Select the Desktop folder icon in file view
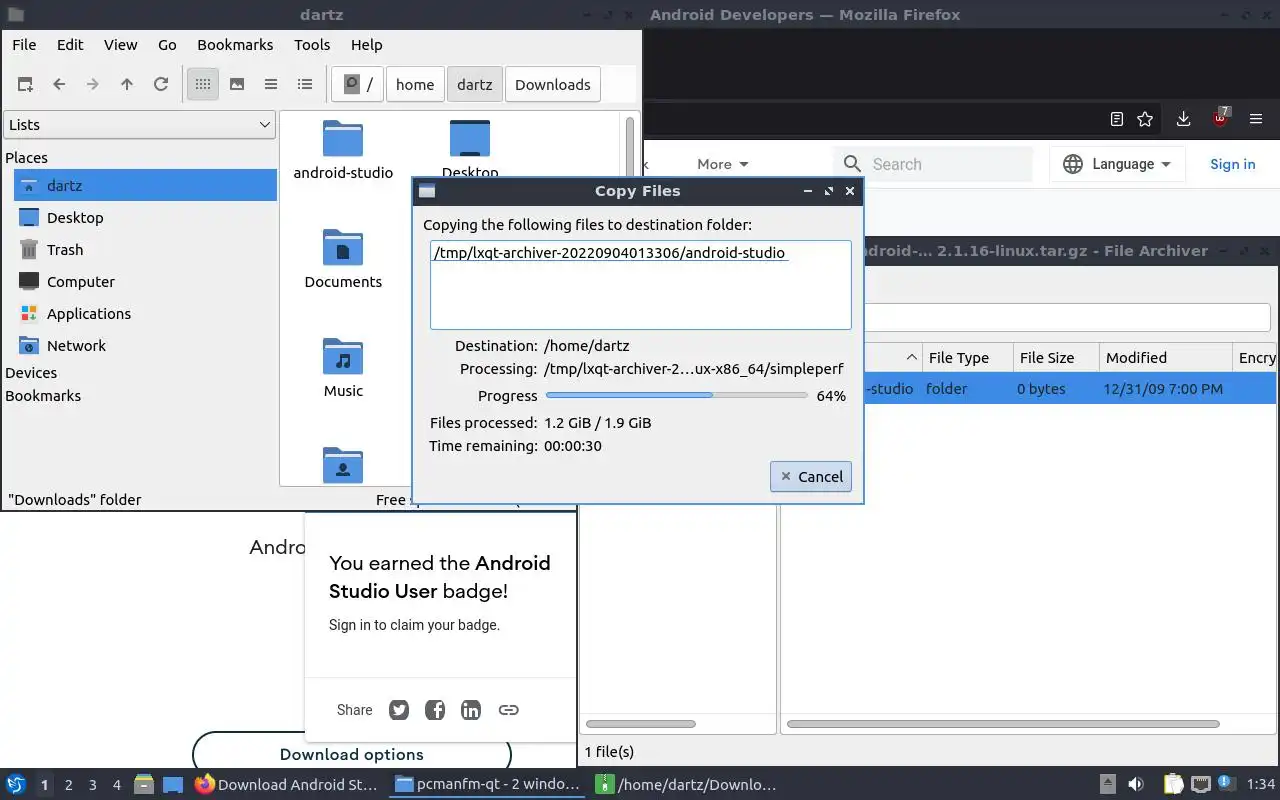 coord(470,139)
